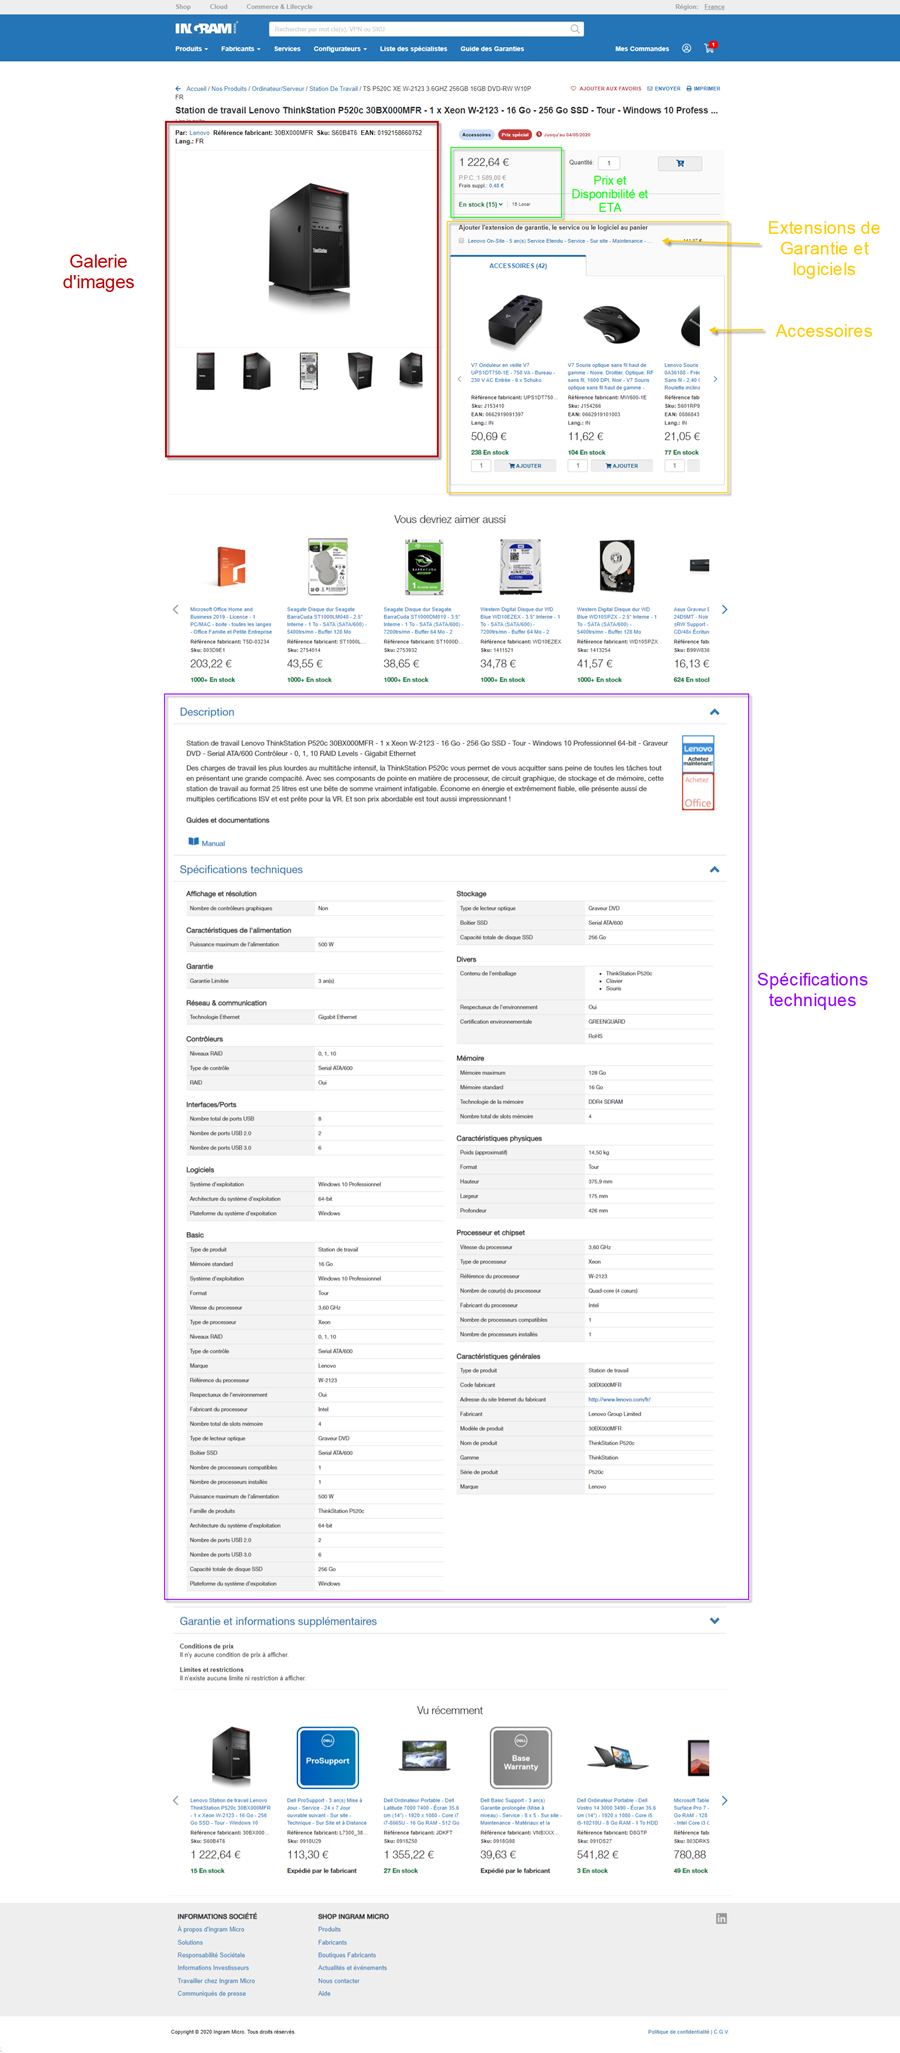Viewport: 900px width, 2053px height.
Task: Next arrow in Vous devriez aimer aussi
Action: (724, 609)
